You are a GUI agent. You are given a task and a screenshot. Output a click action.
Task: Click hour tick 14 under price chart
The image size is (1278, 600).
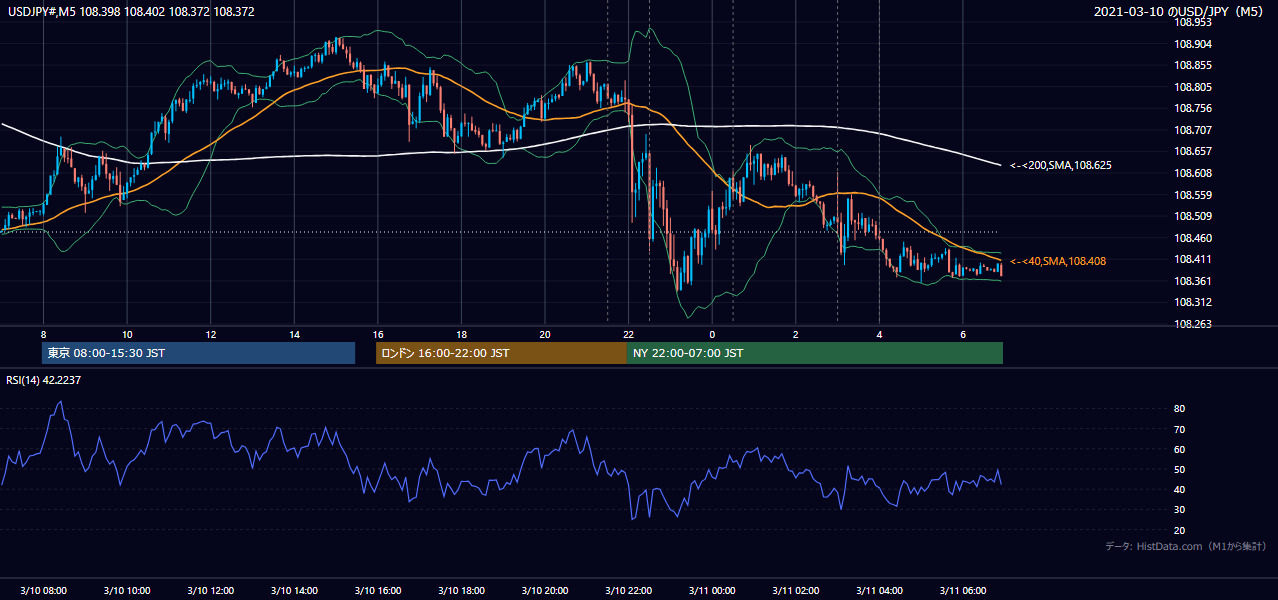(294, 334)
